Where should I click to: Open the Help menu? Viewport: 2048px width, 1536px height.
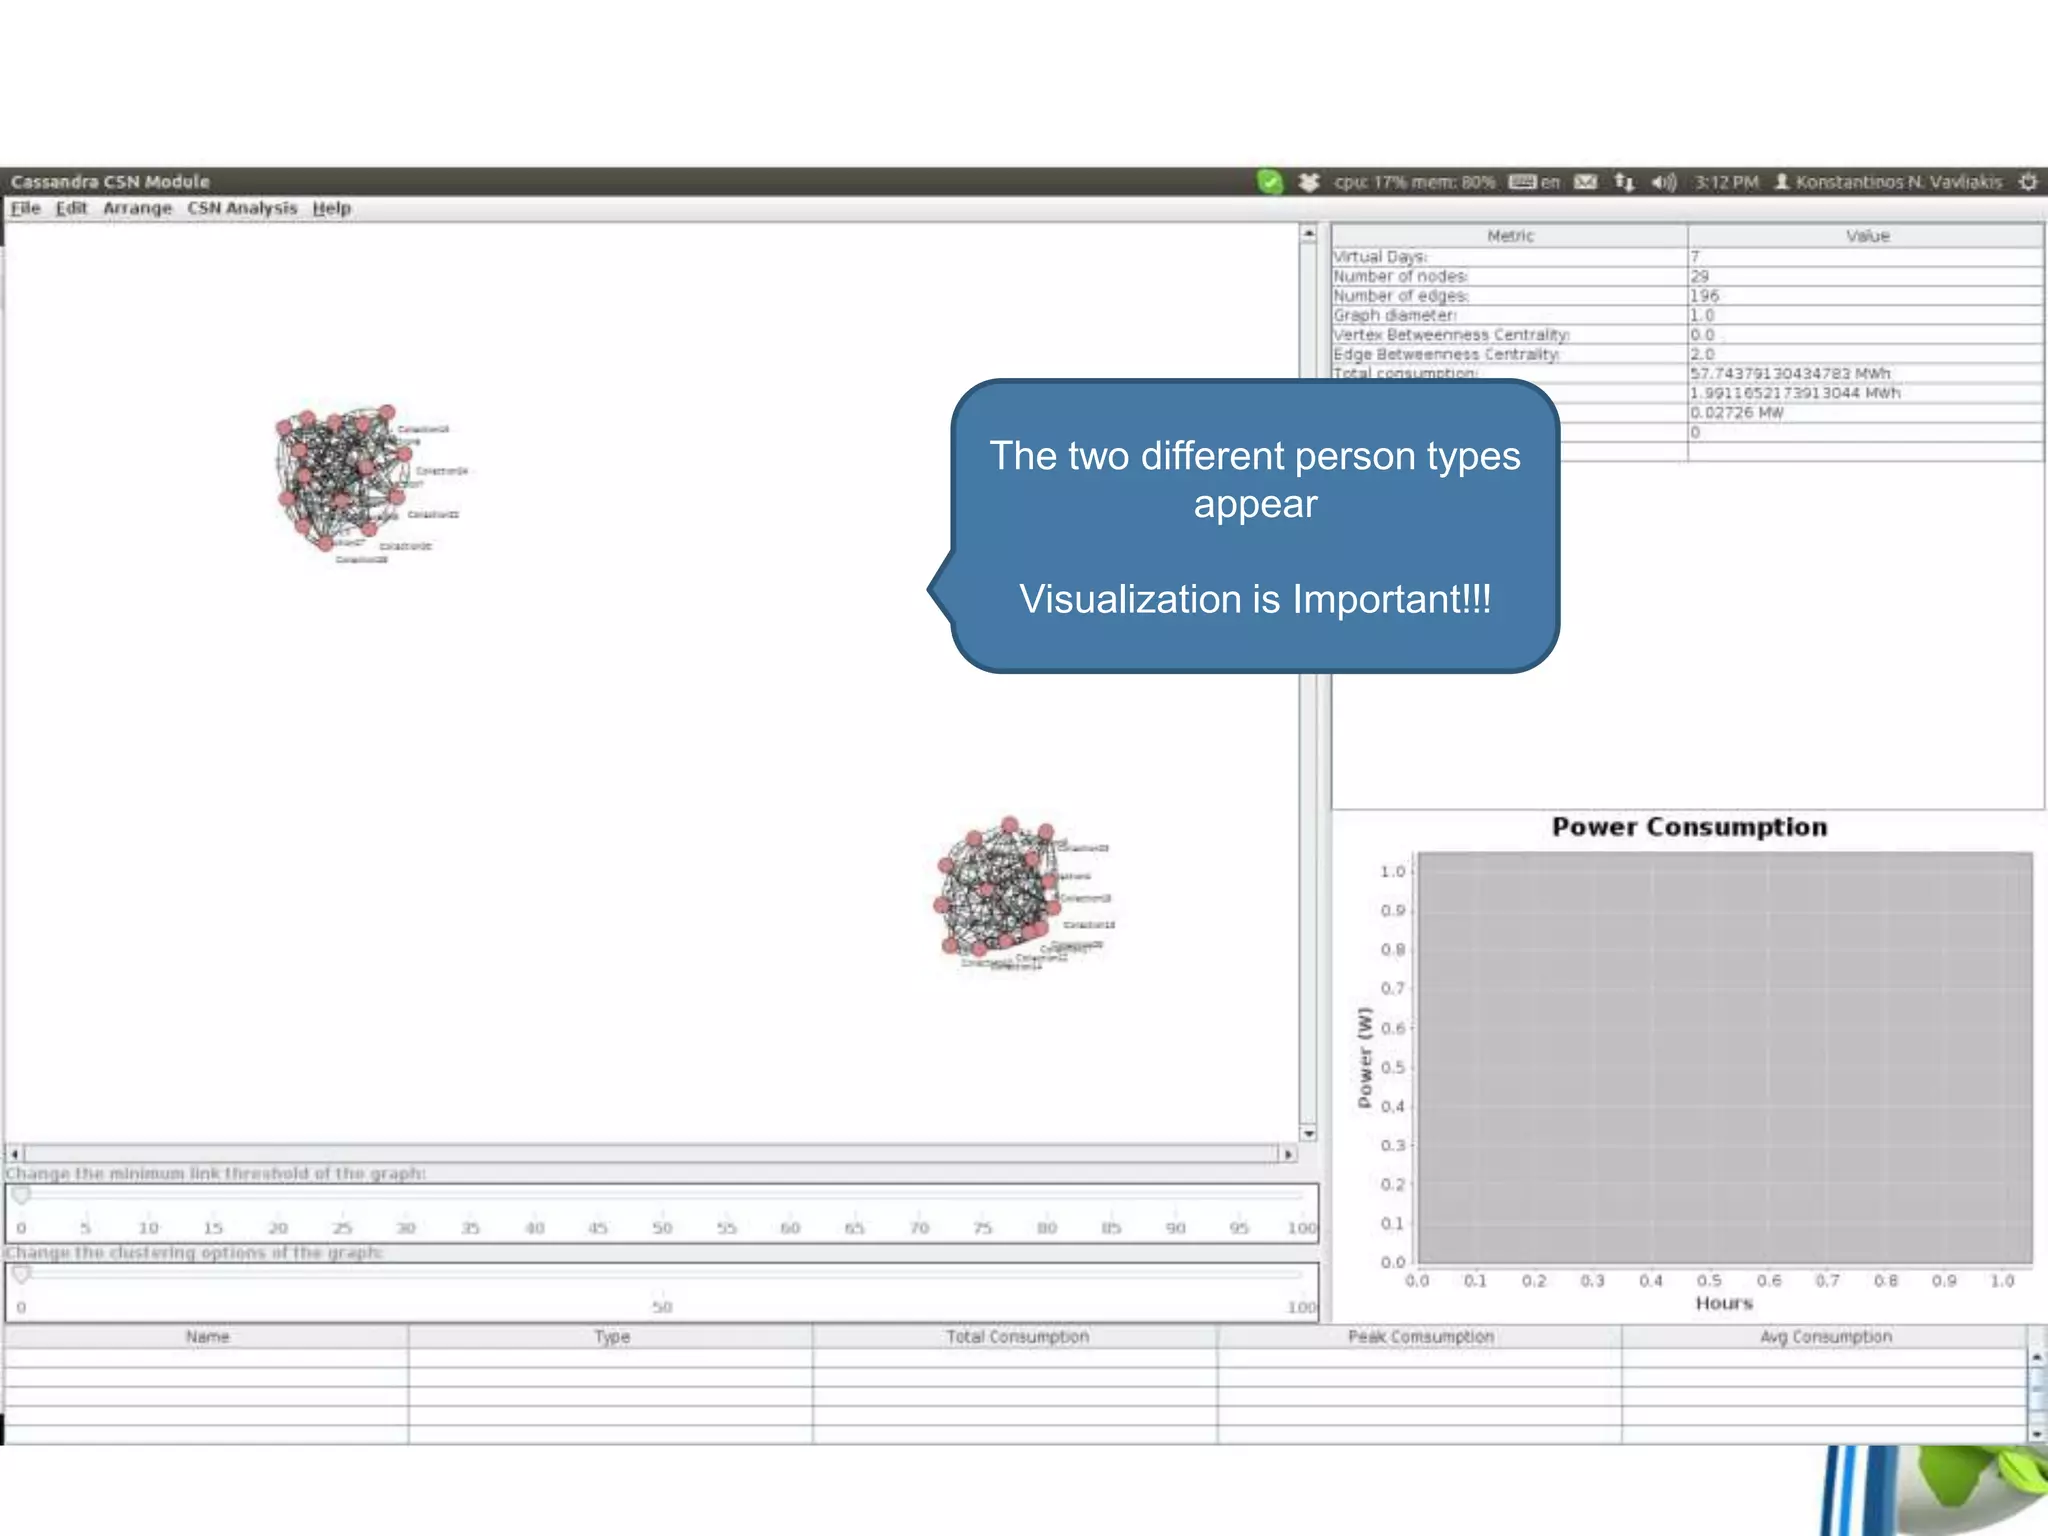tap(331, 208)
